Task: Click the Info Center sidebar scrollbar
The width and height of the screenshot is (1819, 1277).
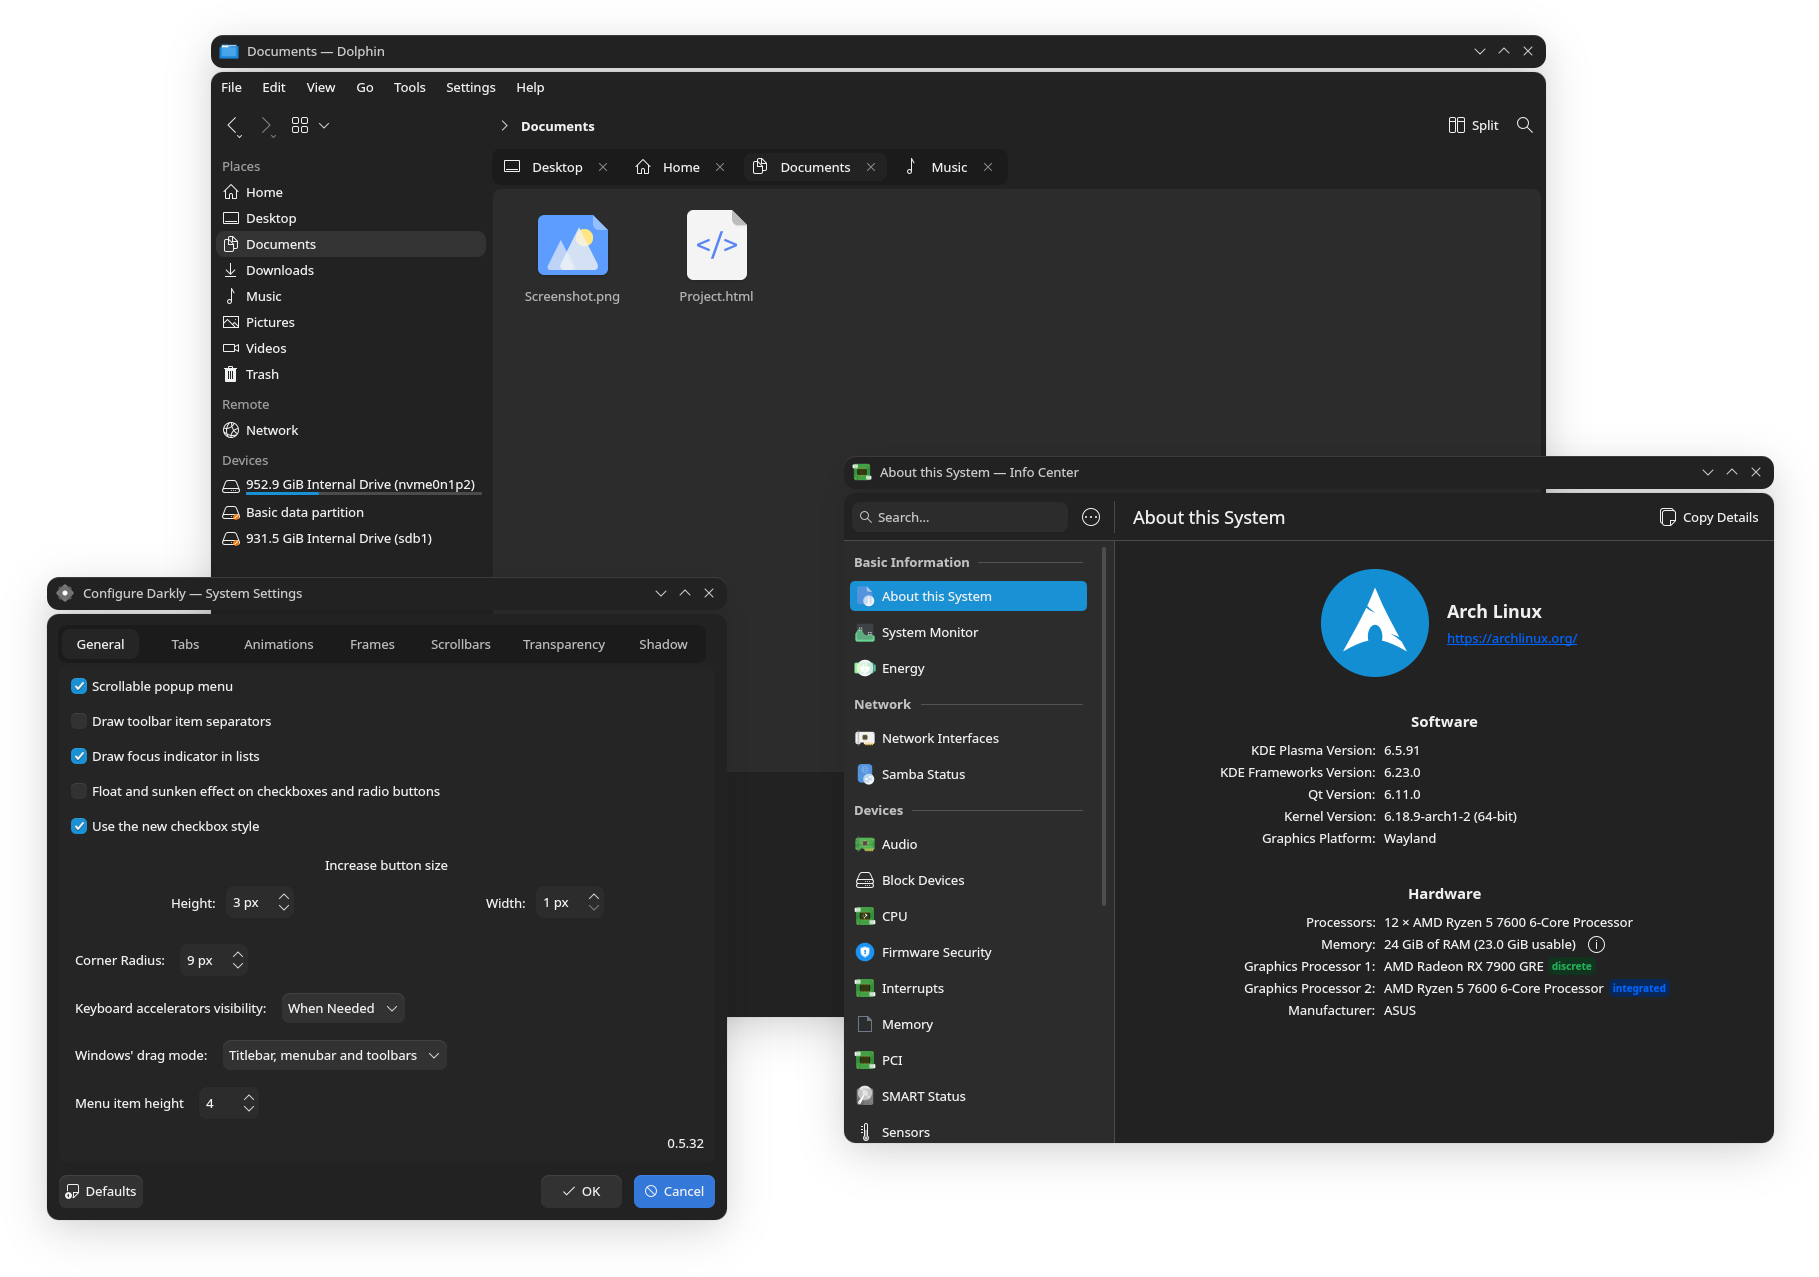Action: pyautogui.click(x=1104, y=726)
